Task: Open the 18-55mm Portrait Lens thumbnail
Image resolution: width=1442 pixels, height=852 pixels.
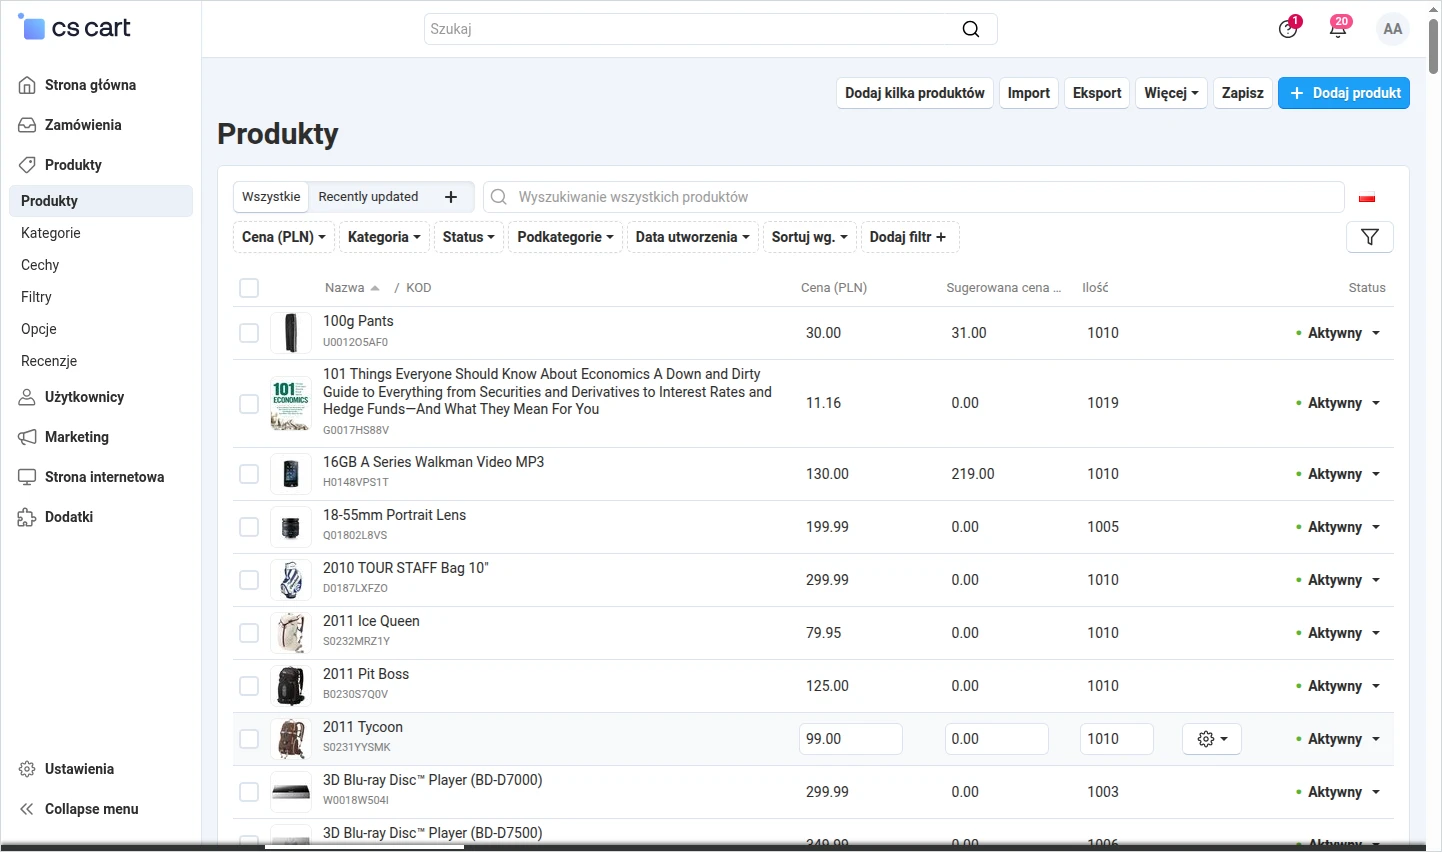Action: tap(291, 527)
